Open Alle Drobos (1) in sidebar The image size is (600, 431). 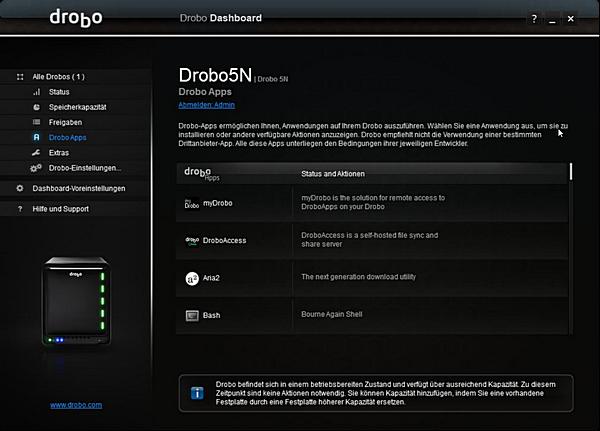click(59, 77)
